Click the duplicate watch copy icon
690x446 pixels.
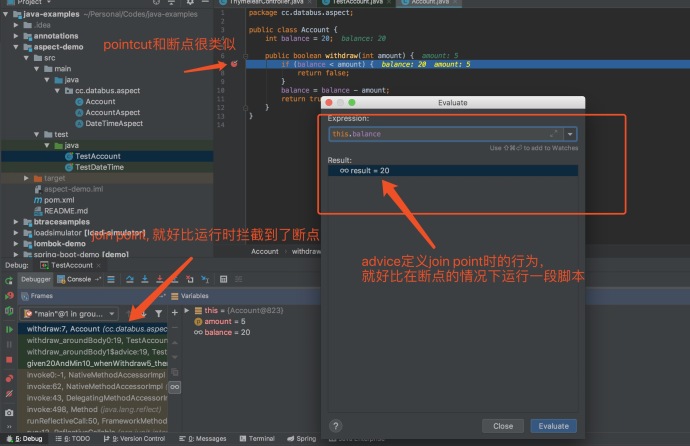(x=175, y=372)
